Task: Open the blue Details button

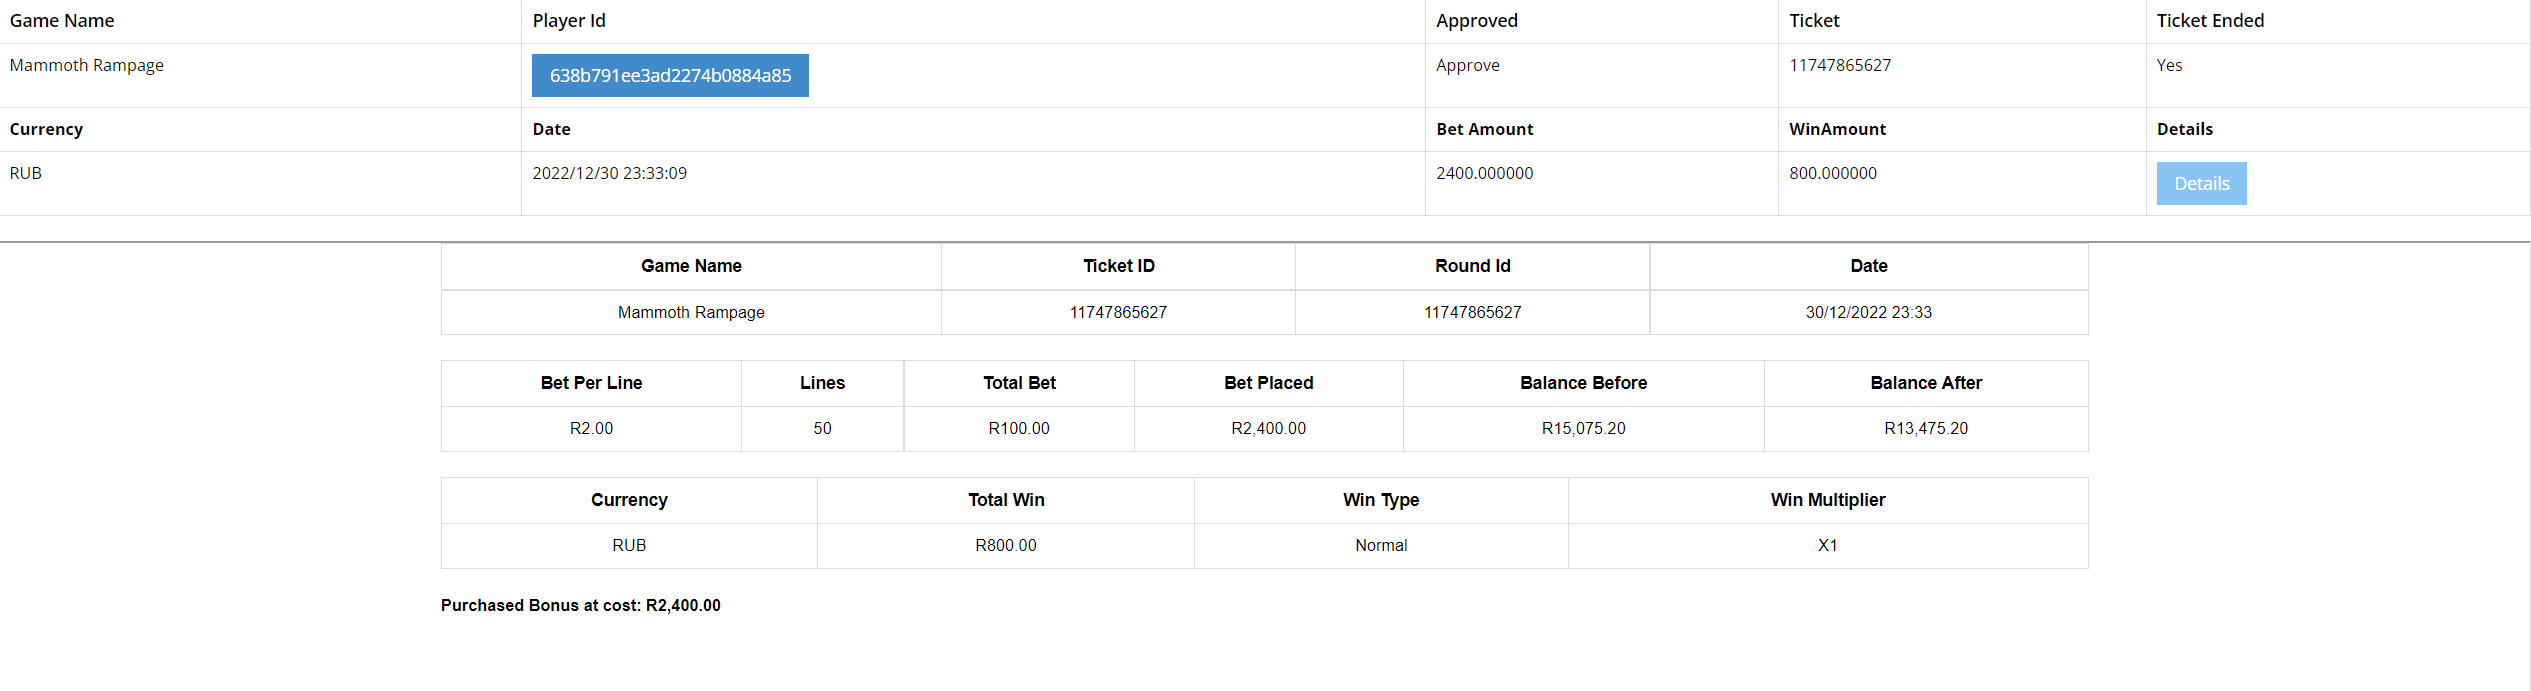Action: (x=2201, y=184)
